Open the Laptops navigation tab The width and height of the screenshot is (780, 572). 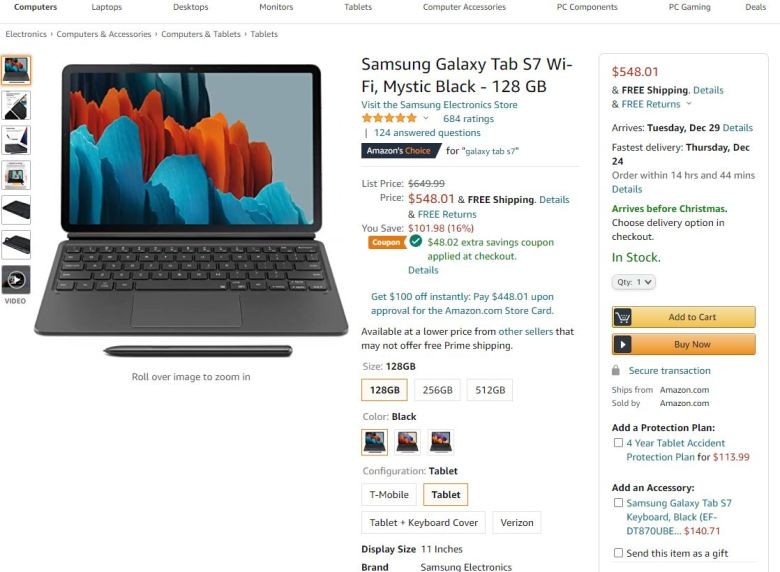coord(106,7)
